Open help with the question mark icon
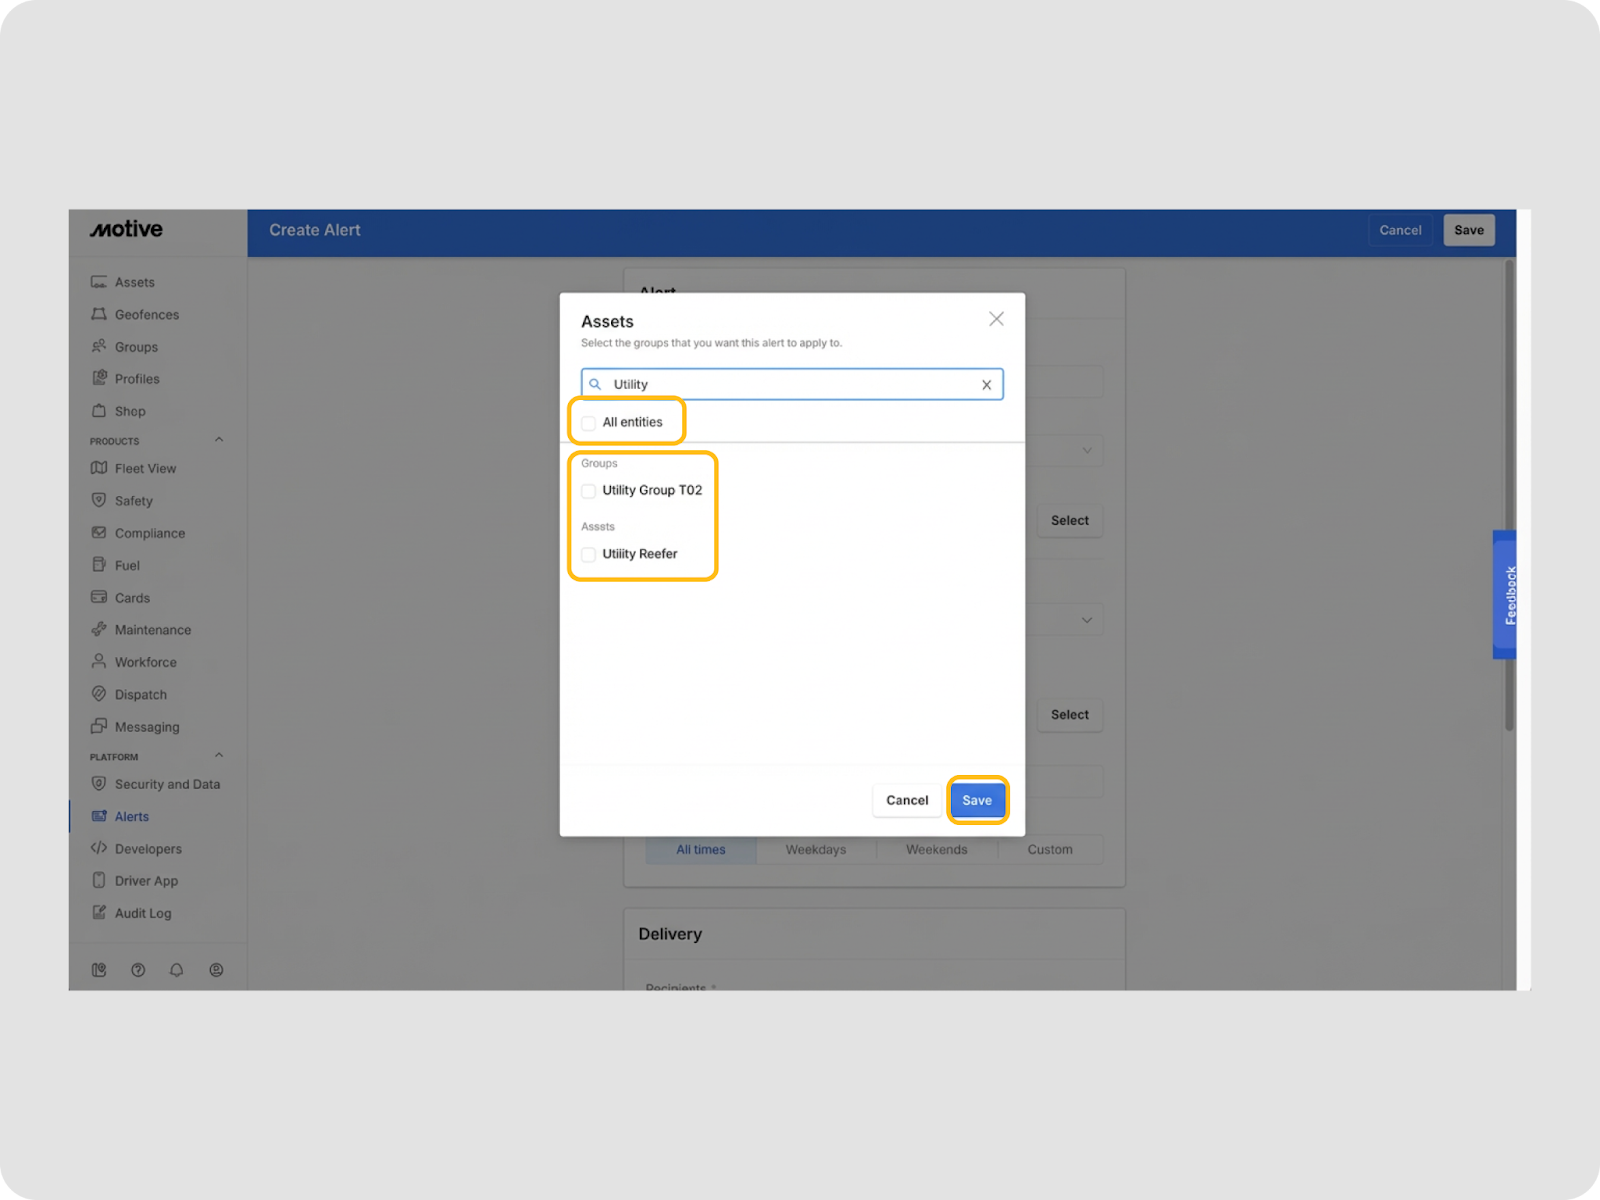 [138, 970]
